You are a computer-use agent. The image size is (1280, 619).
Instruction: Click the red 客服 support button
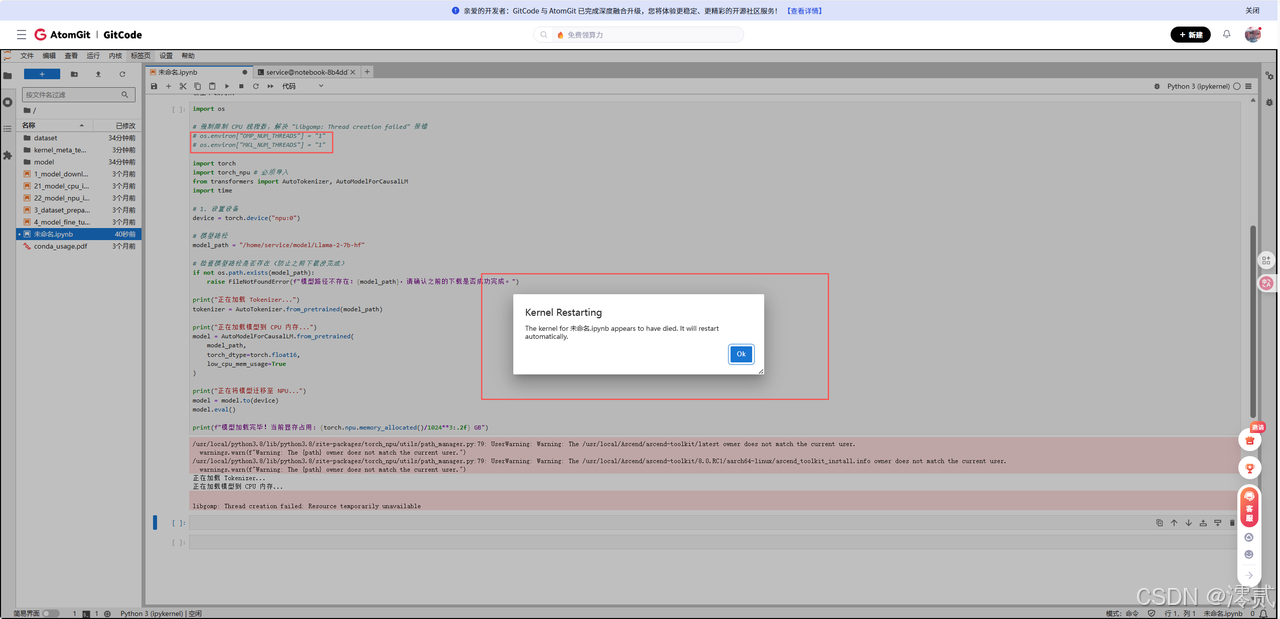[1249, 507]
